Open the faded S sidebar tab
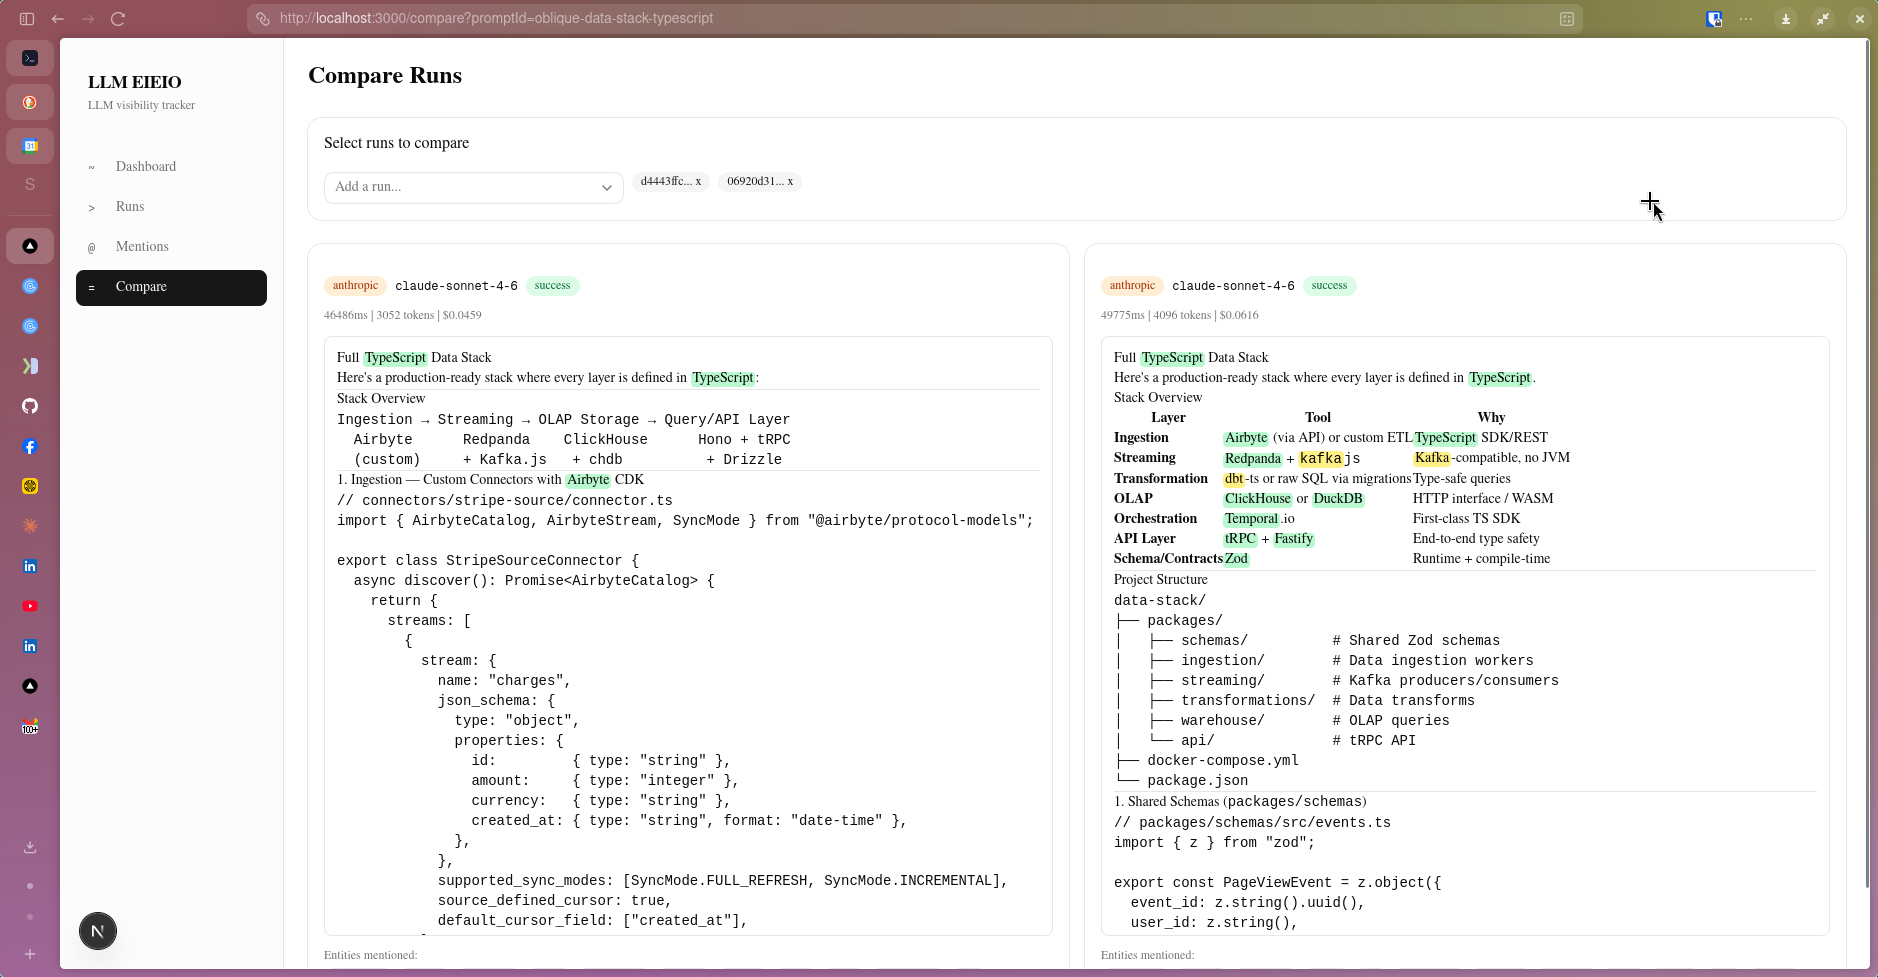 (30, 185)
